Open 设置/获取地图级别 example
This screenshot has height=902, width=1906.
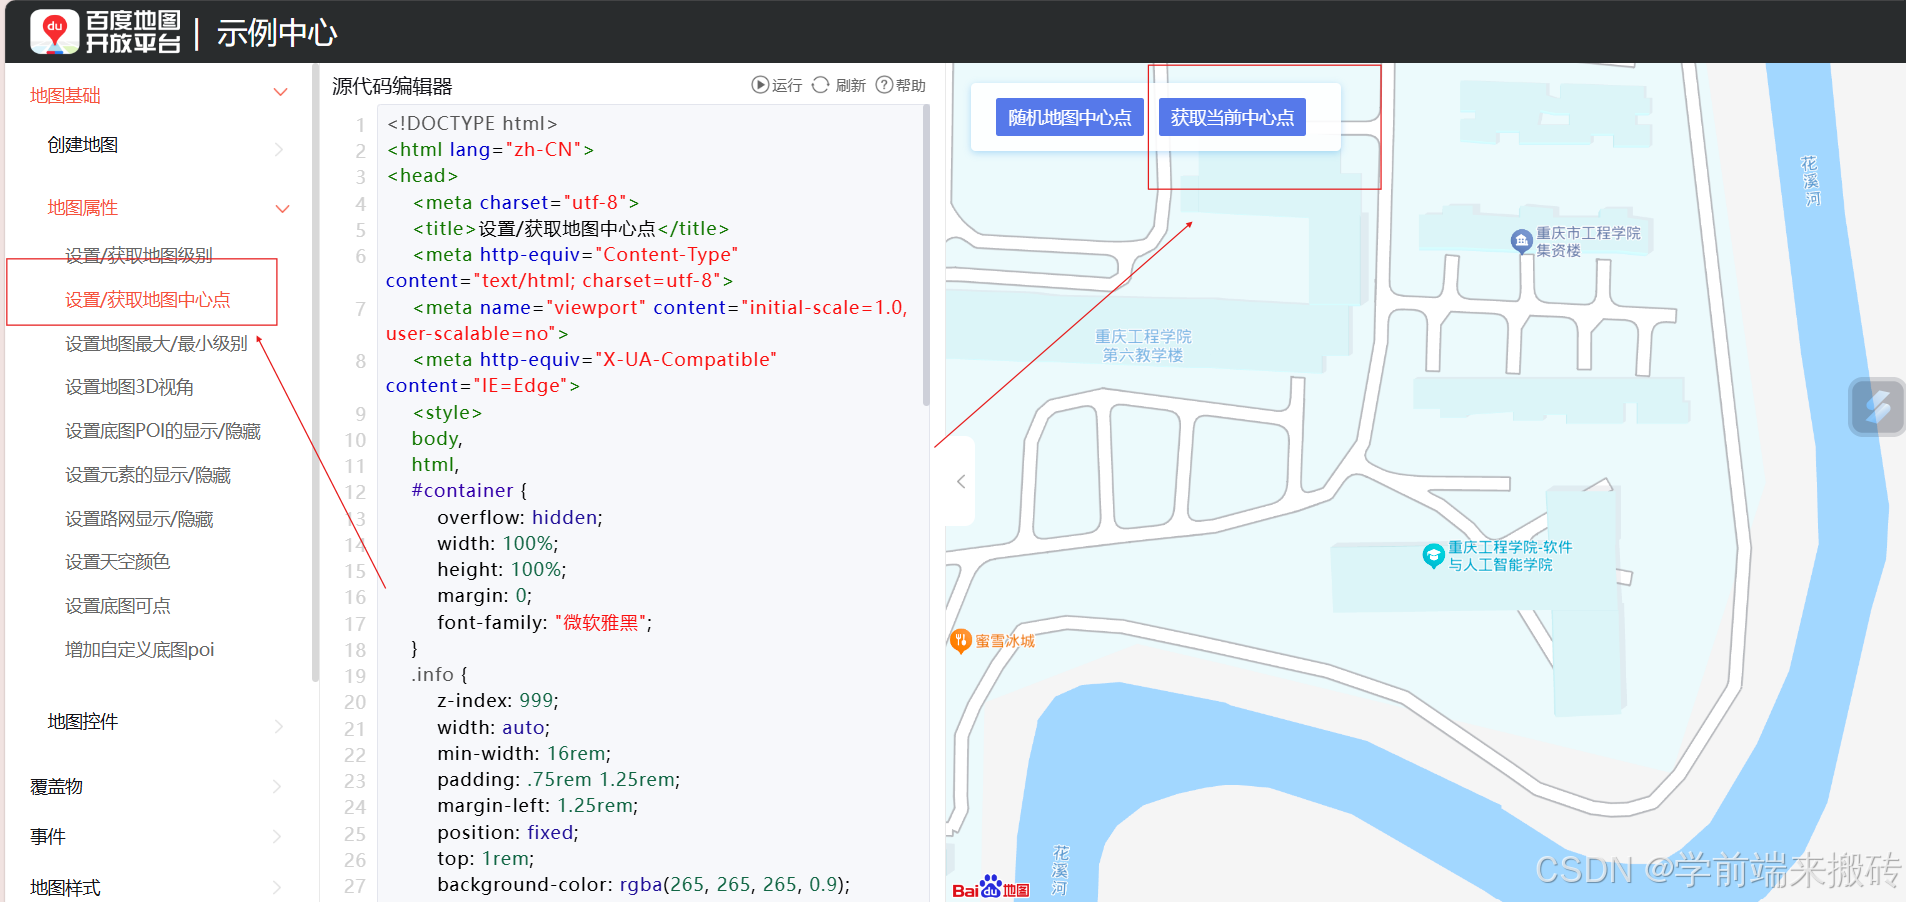click(138, 255)
